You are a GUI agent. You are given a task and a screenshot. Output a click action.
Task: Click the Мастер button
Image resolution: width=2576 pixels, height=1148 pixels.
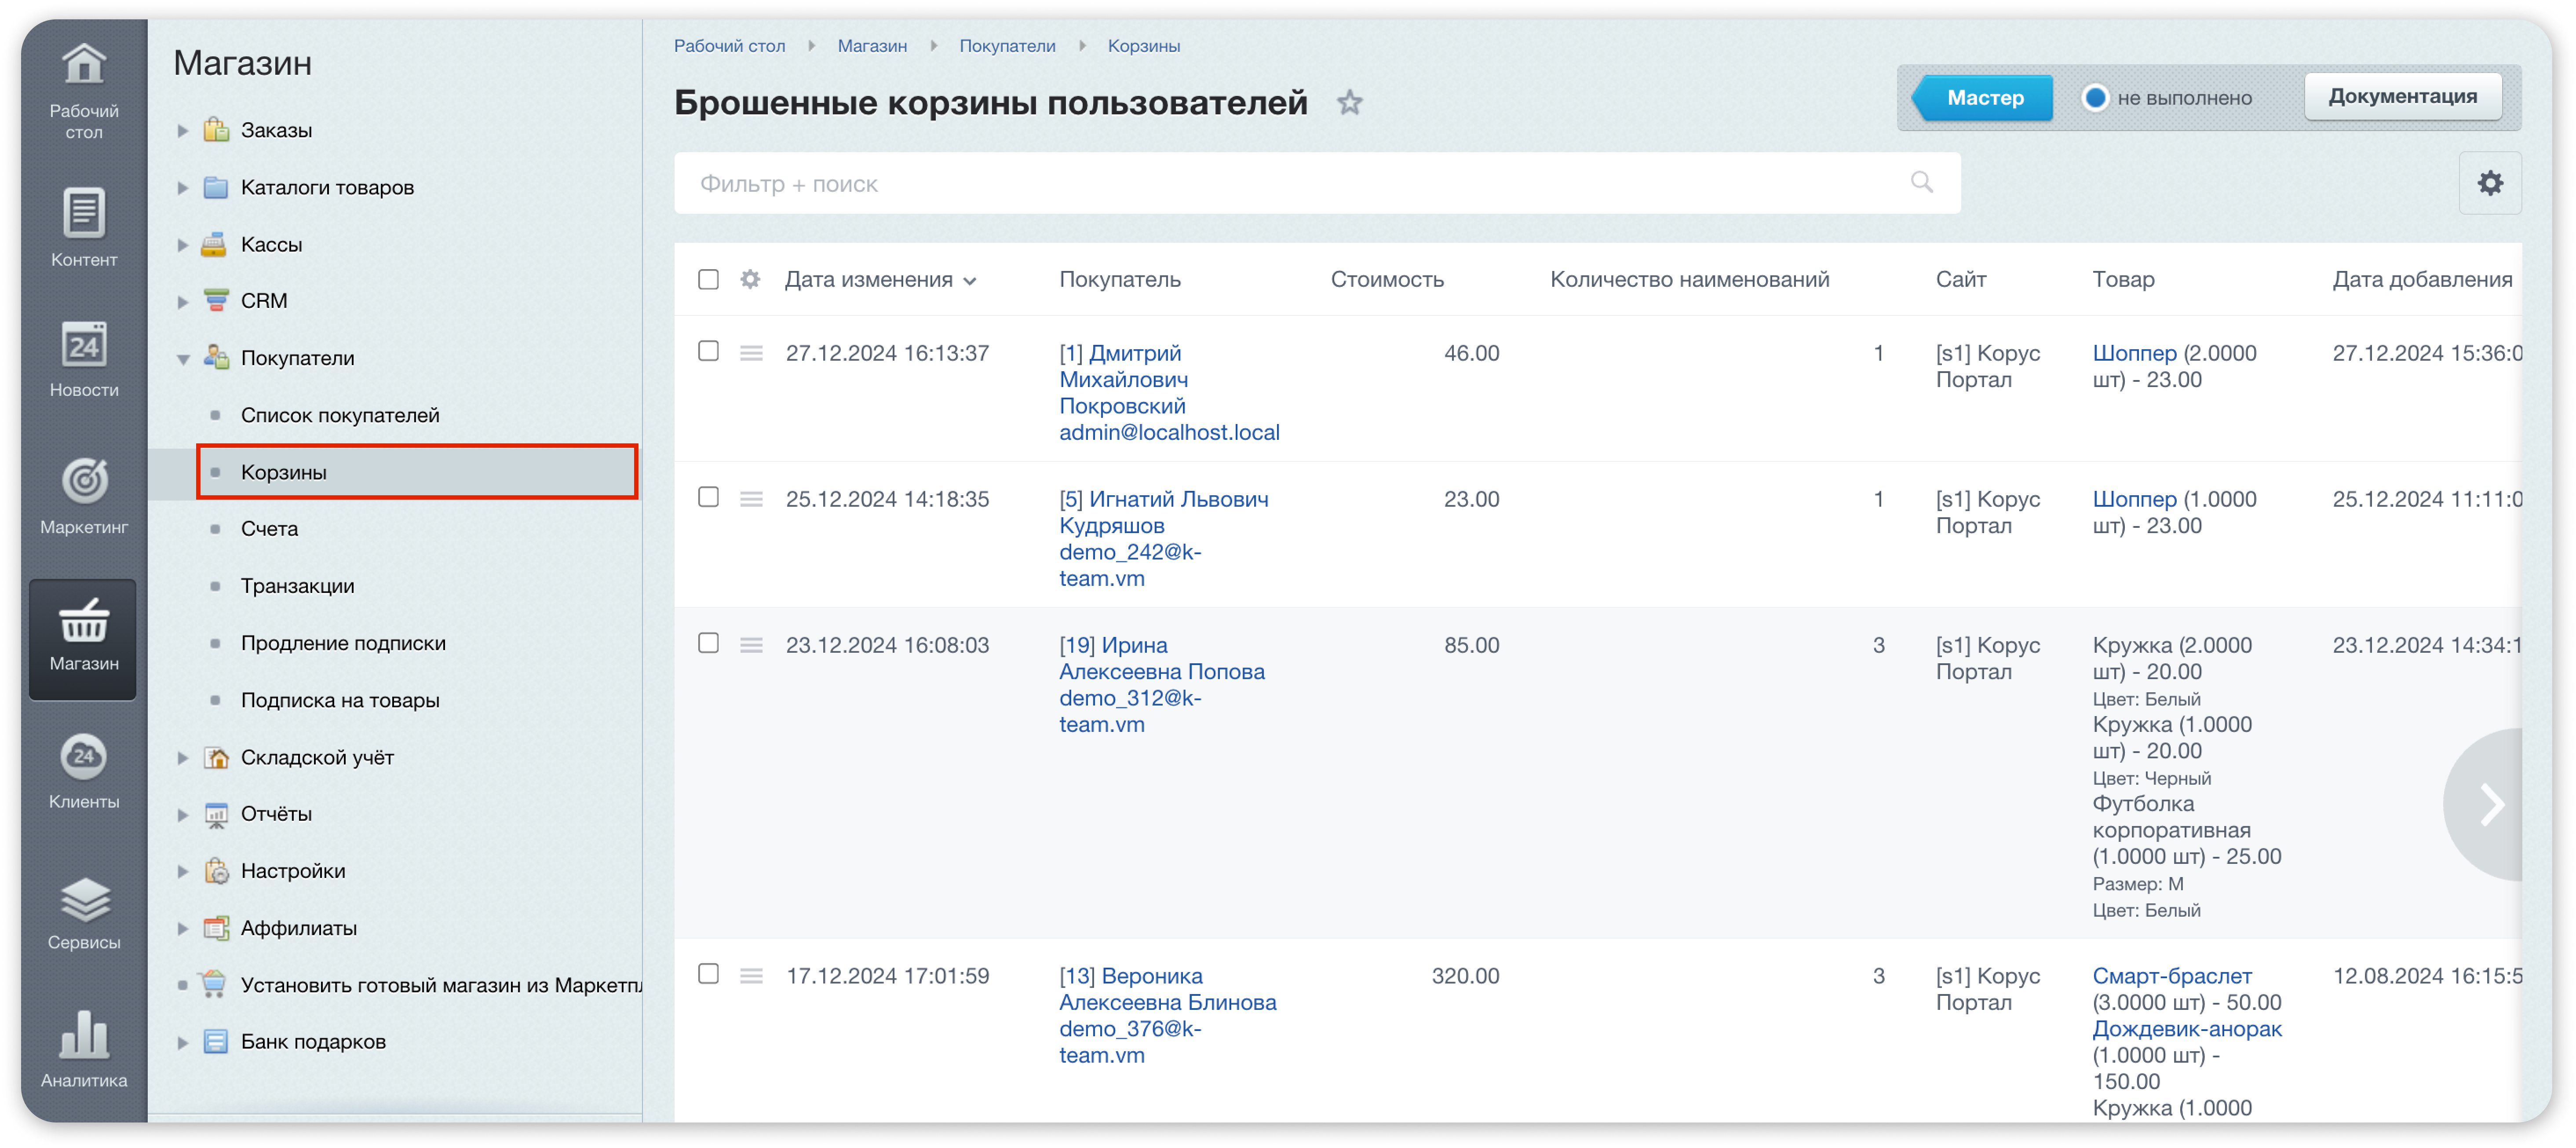(x=1983, y=97)
